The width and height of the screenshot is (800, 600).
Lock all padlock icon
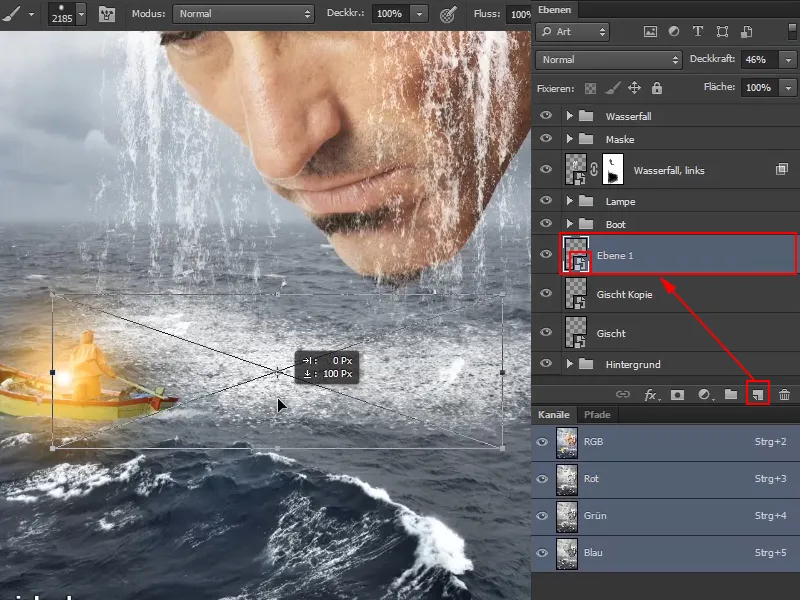[x=657, y=88]
